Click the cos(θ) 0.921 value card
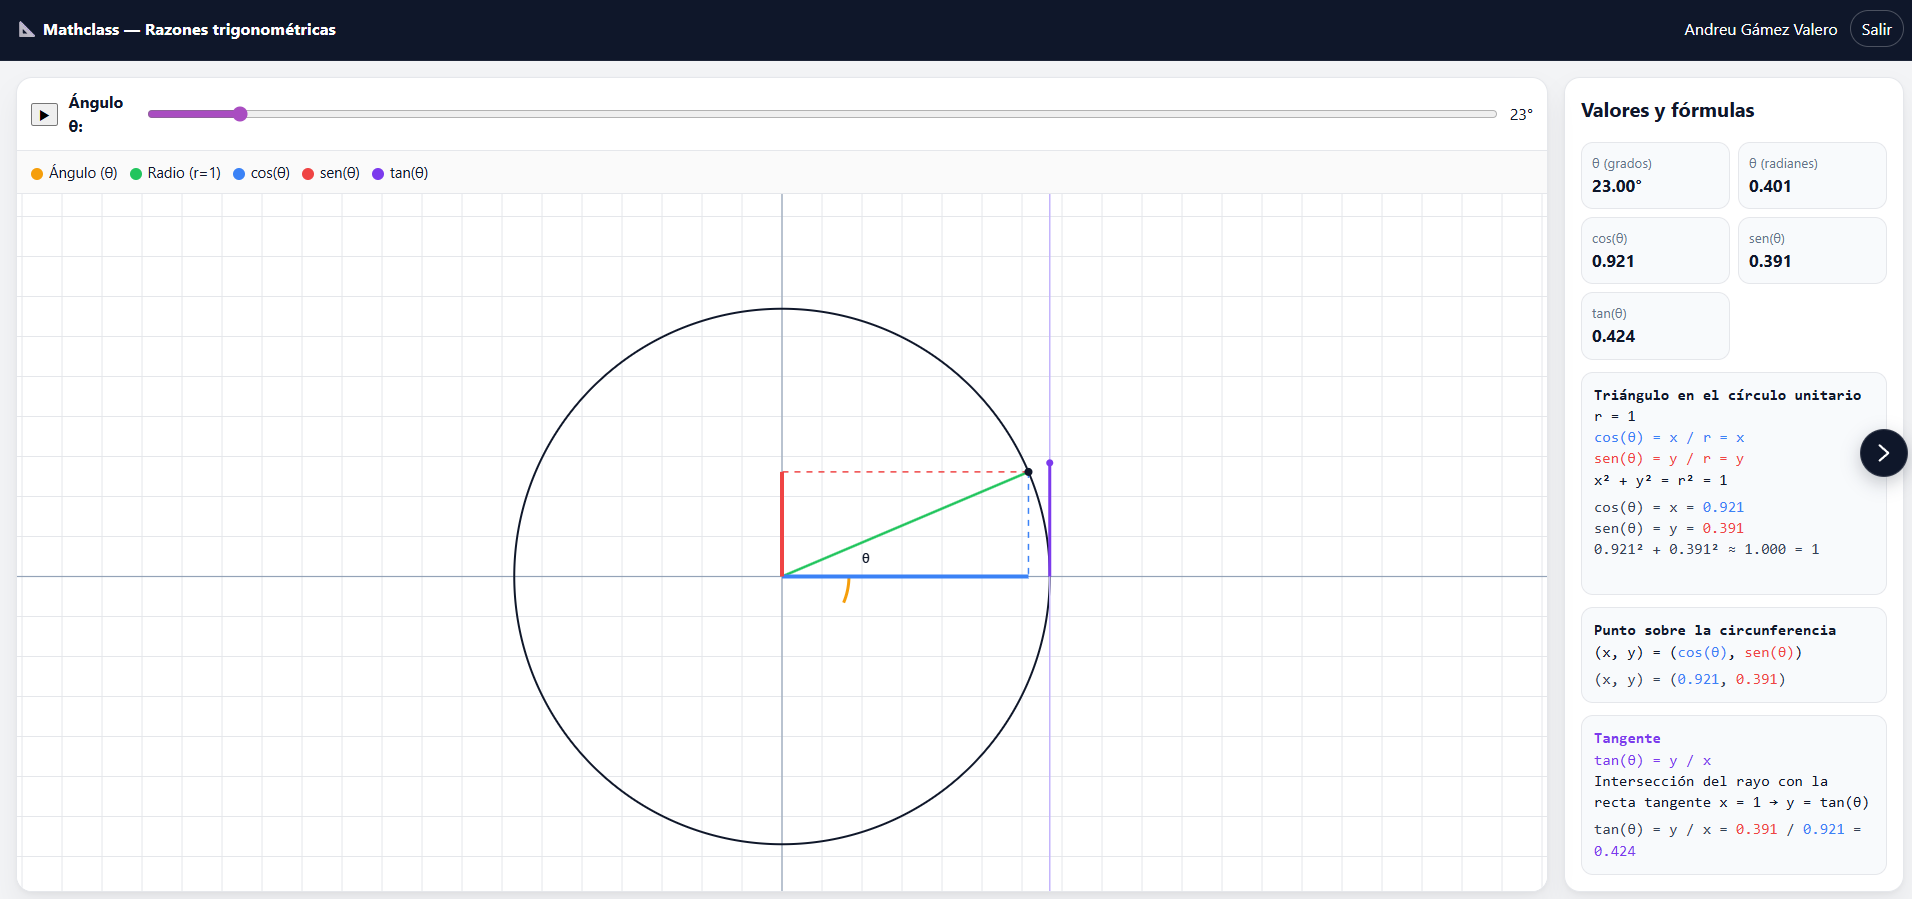 (1655, 250)
